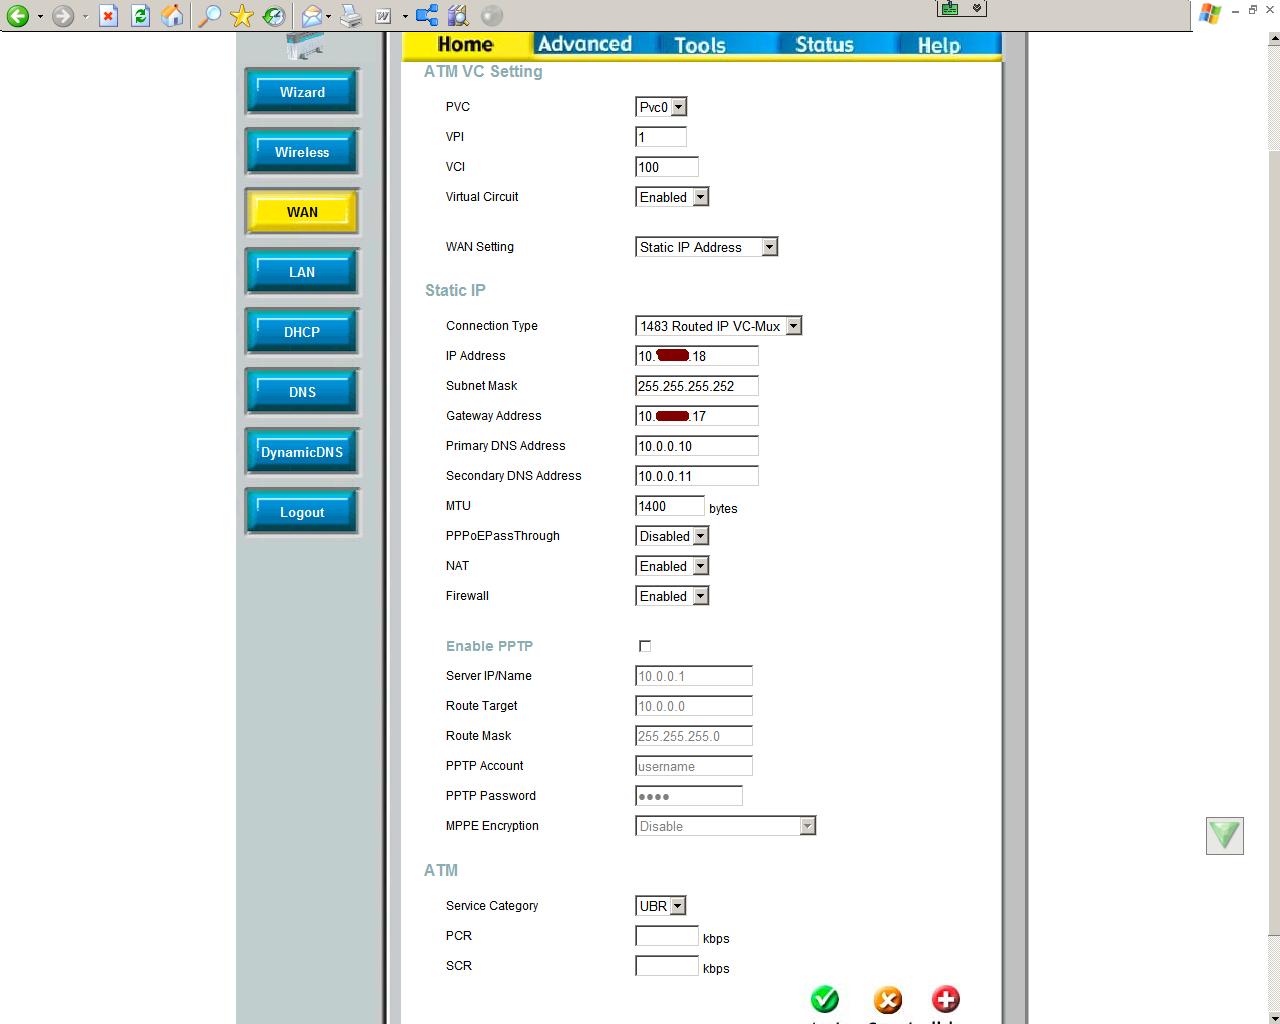Open the Edit with Word dropdown arrow
The height and width of the screenshot is (1024, 1280).
pyautogui.click(x=405, y=16)
